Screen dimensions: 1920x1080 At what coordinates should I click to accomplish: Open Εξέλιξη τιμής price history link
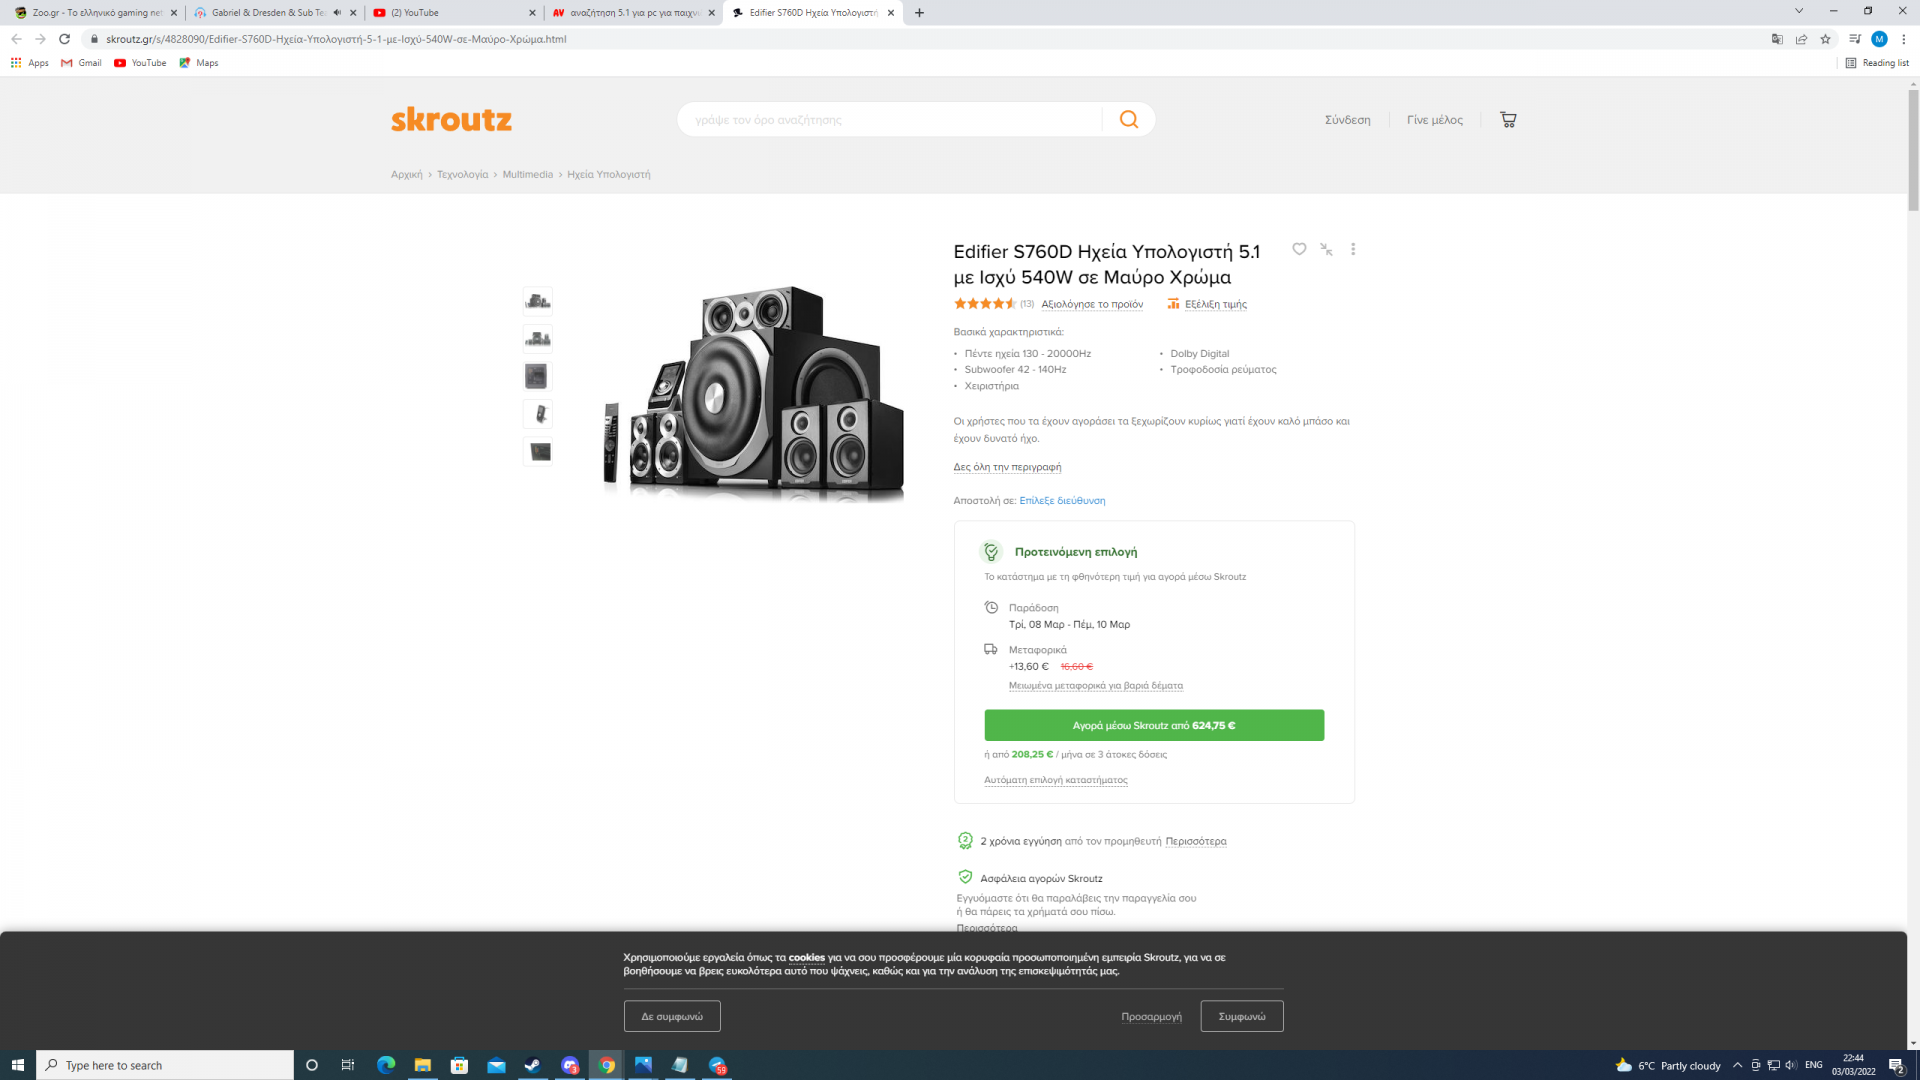[x=1215, y=304]
